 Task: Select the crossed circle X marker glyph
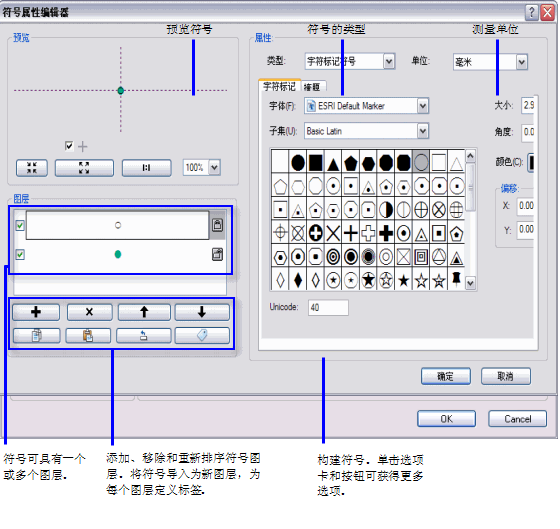point(439,210)
